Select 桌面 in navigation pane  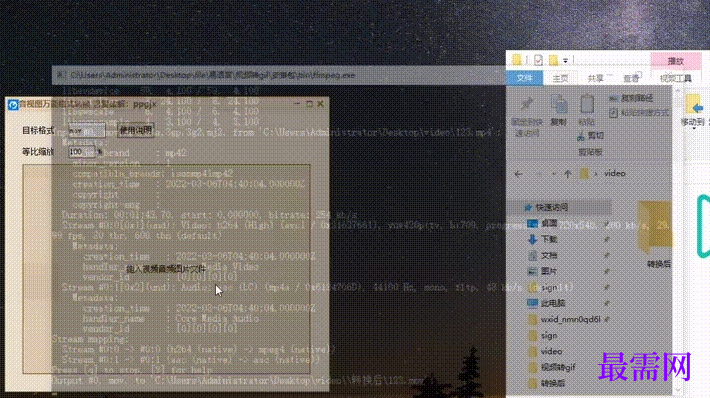coord(549,223)
